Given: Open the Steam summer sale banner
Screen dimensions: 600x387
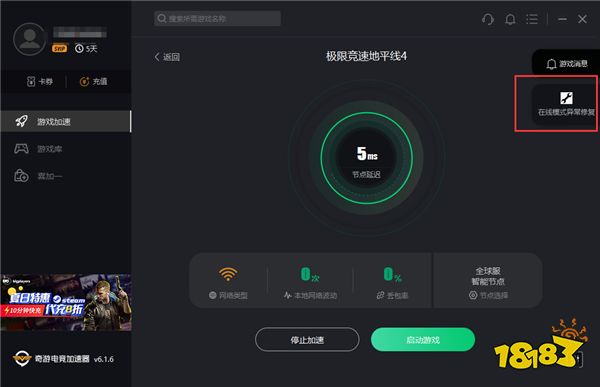Looking at the screenshot, I should tap(66, 302).
